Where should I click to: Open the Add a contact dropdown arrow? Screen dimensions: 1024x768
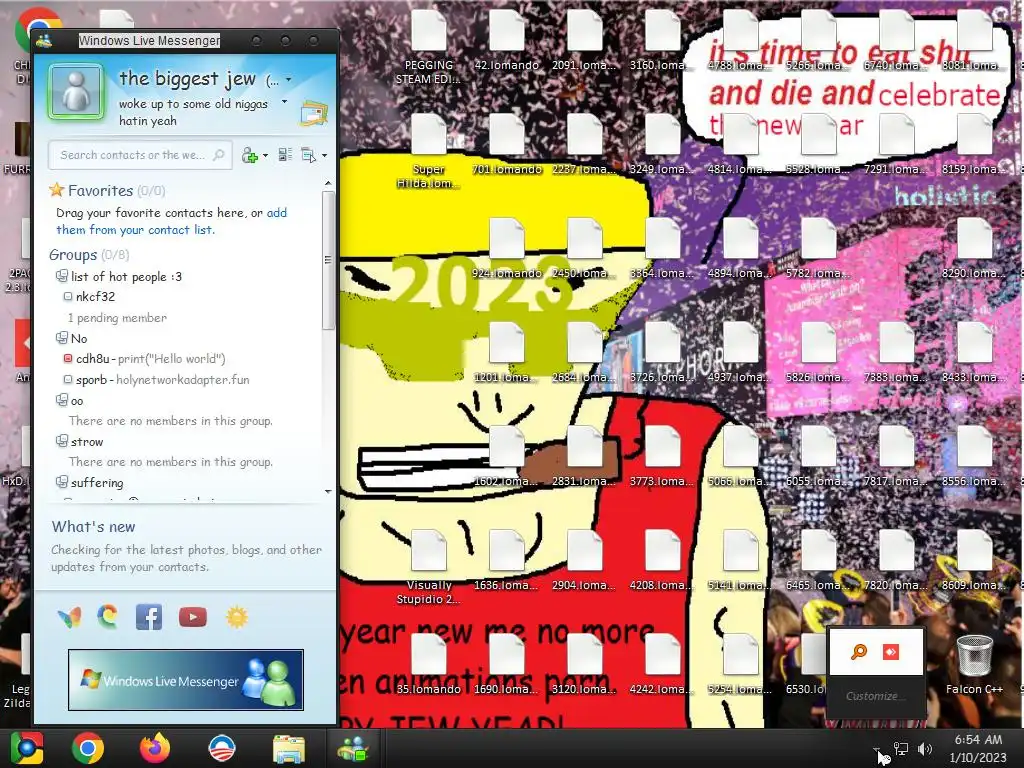tap(265, 155)
